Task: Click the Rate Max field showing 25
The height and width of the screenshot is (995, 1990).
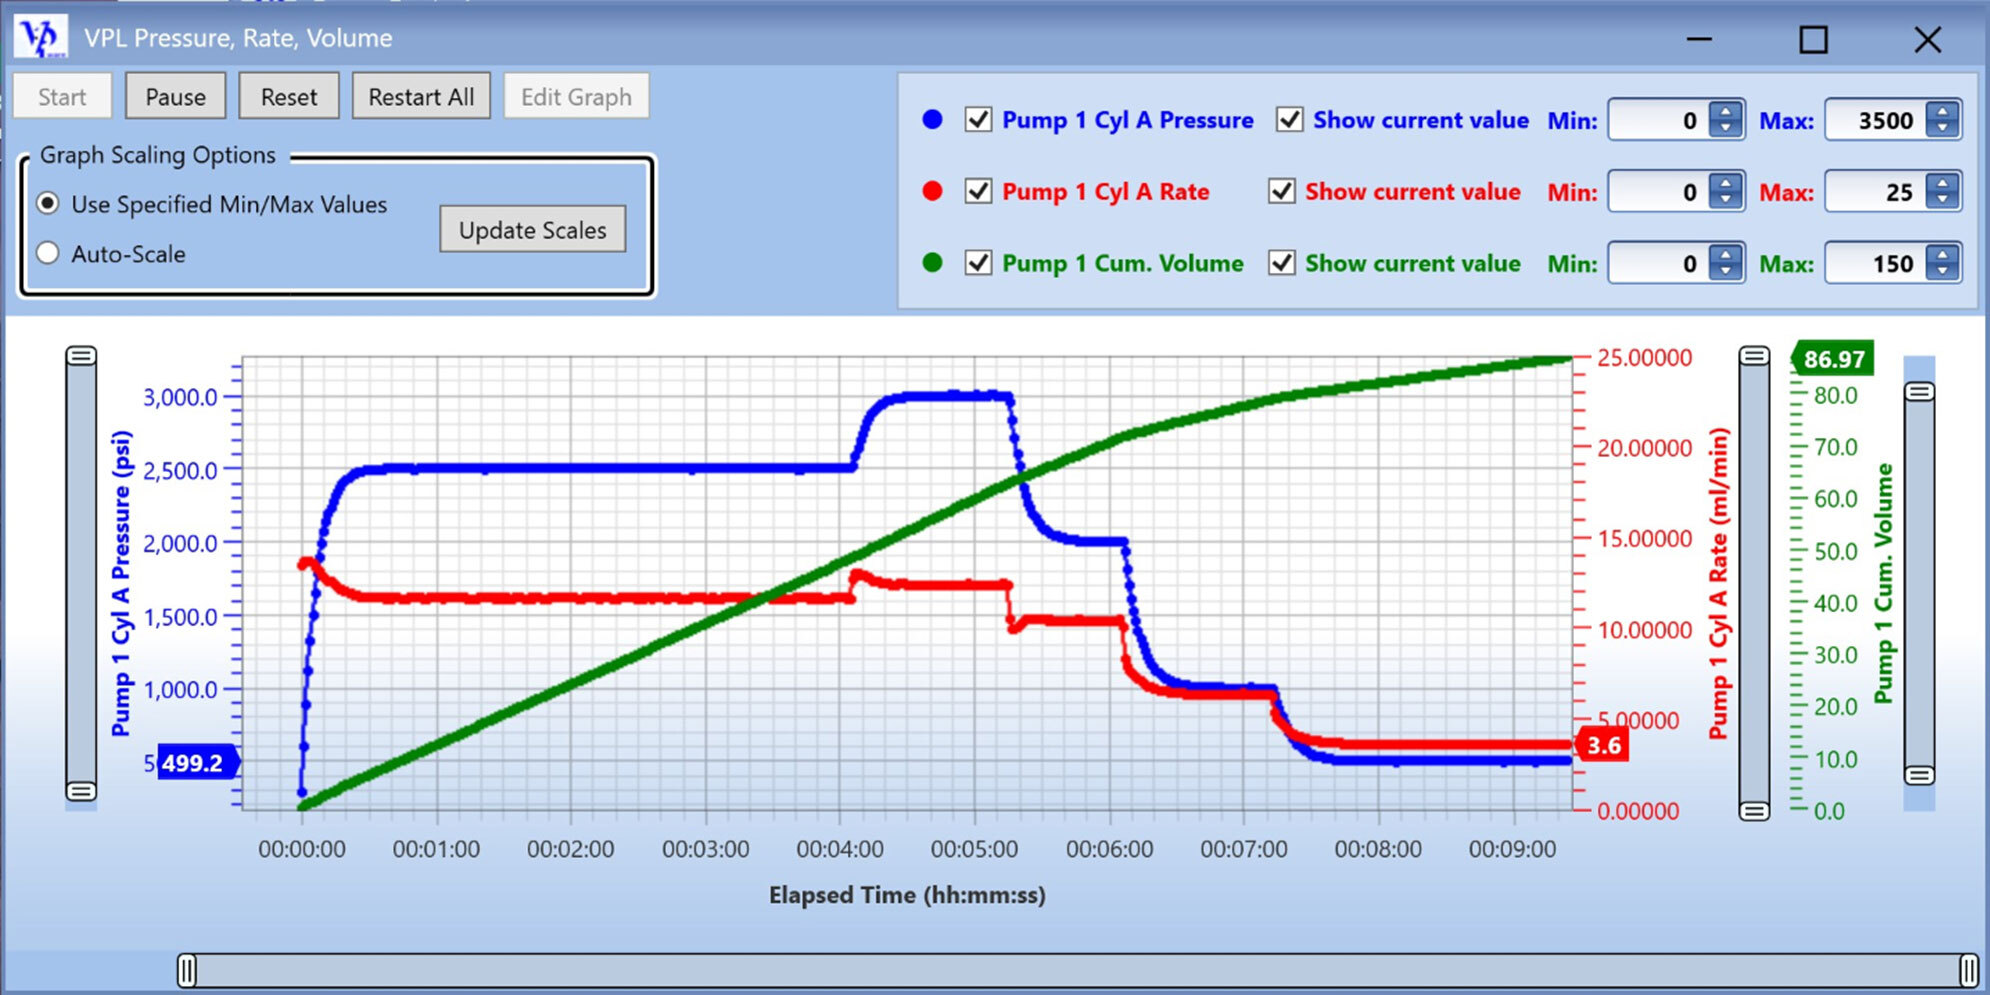Action: (1877, 192)
